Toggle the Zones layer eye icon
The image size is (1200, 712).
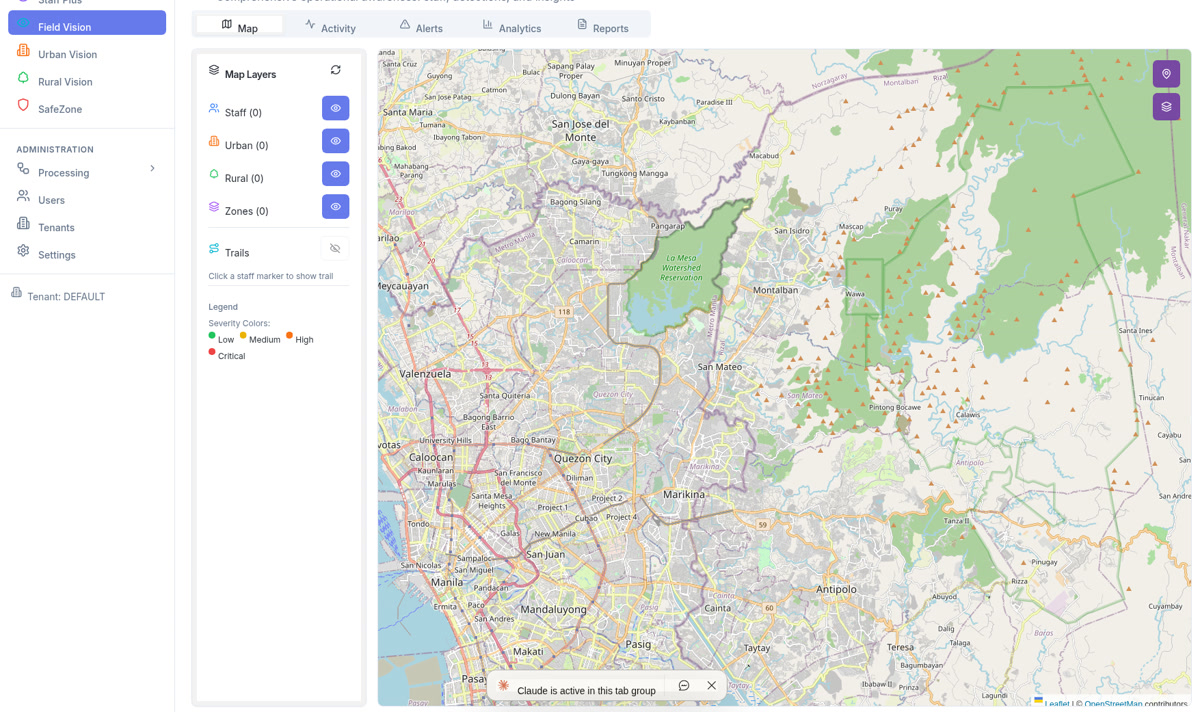coord(335,206)
